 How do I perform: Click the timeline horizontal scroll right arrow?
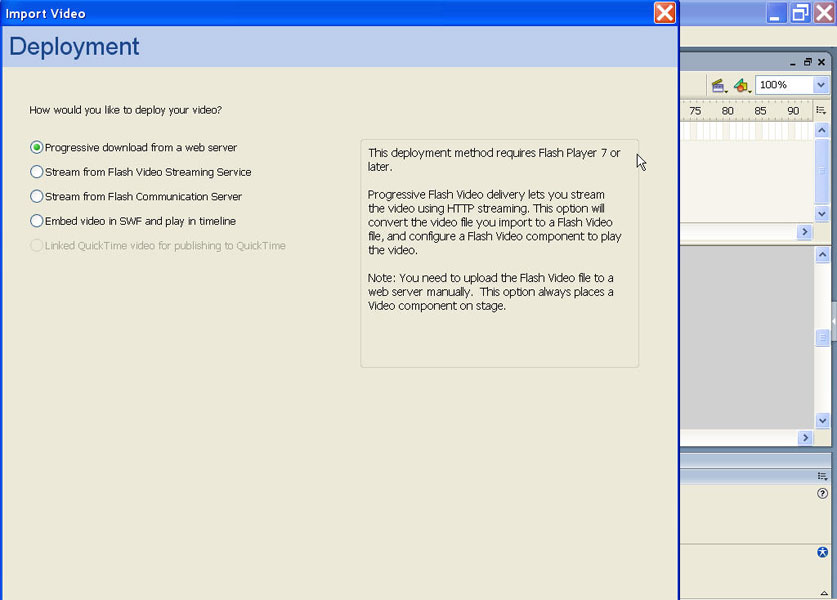804,232
